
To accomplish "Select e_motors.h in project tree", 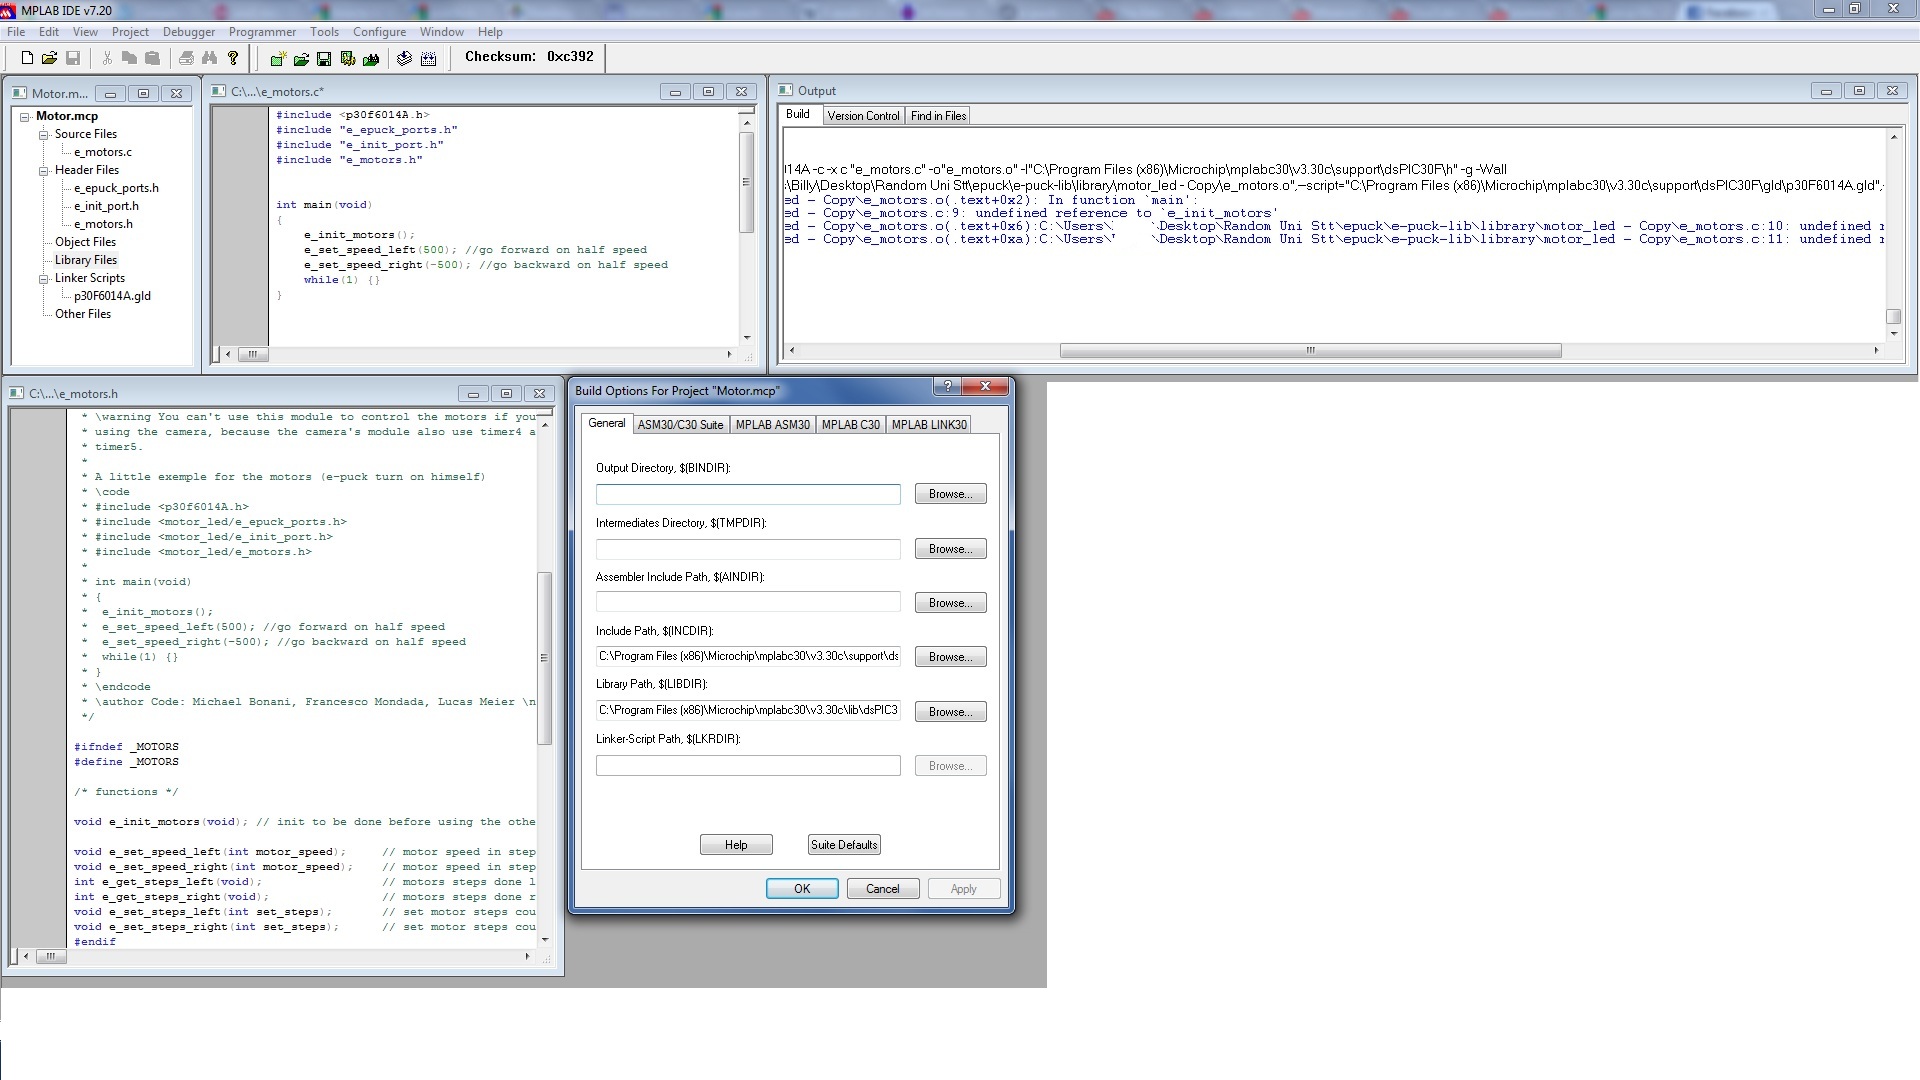I will pyautogui.click(x=103, y=224).
